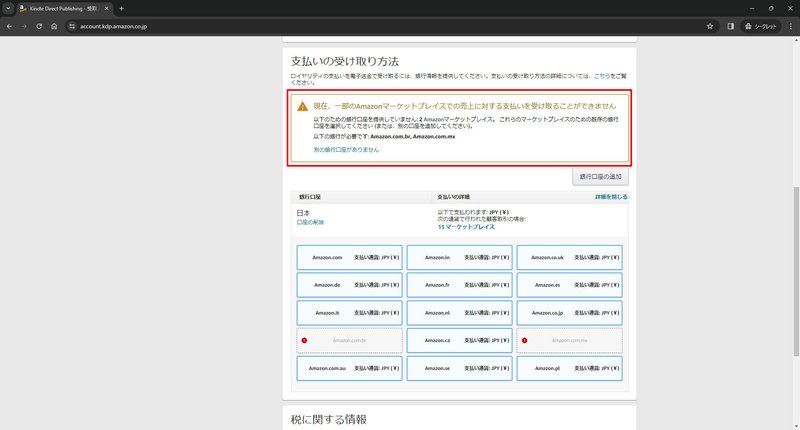The height and width of the screenshot is (430, 800).
Task: Click the 税に関する情報 heading
Action: click(329, 420)
